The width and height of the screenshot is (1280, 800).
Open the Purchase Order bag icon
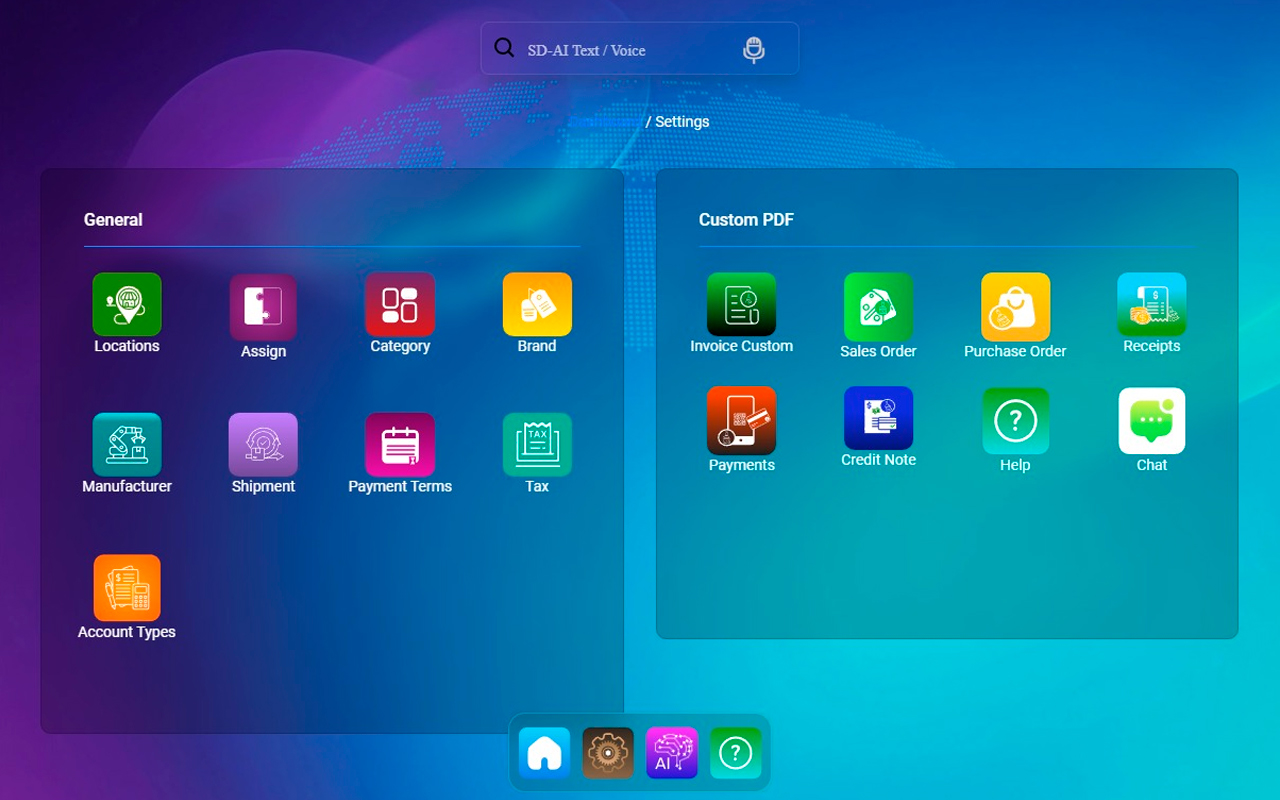[x=1015, y=306]
